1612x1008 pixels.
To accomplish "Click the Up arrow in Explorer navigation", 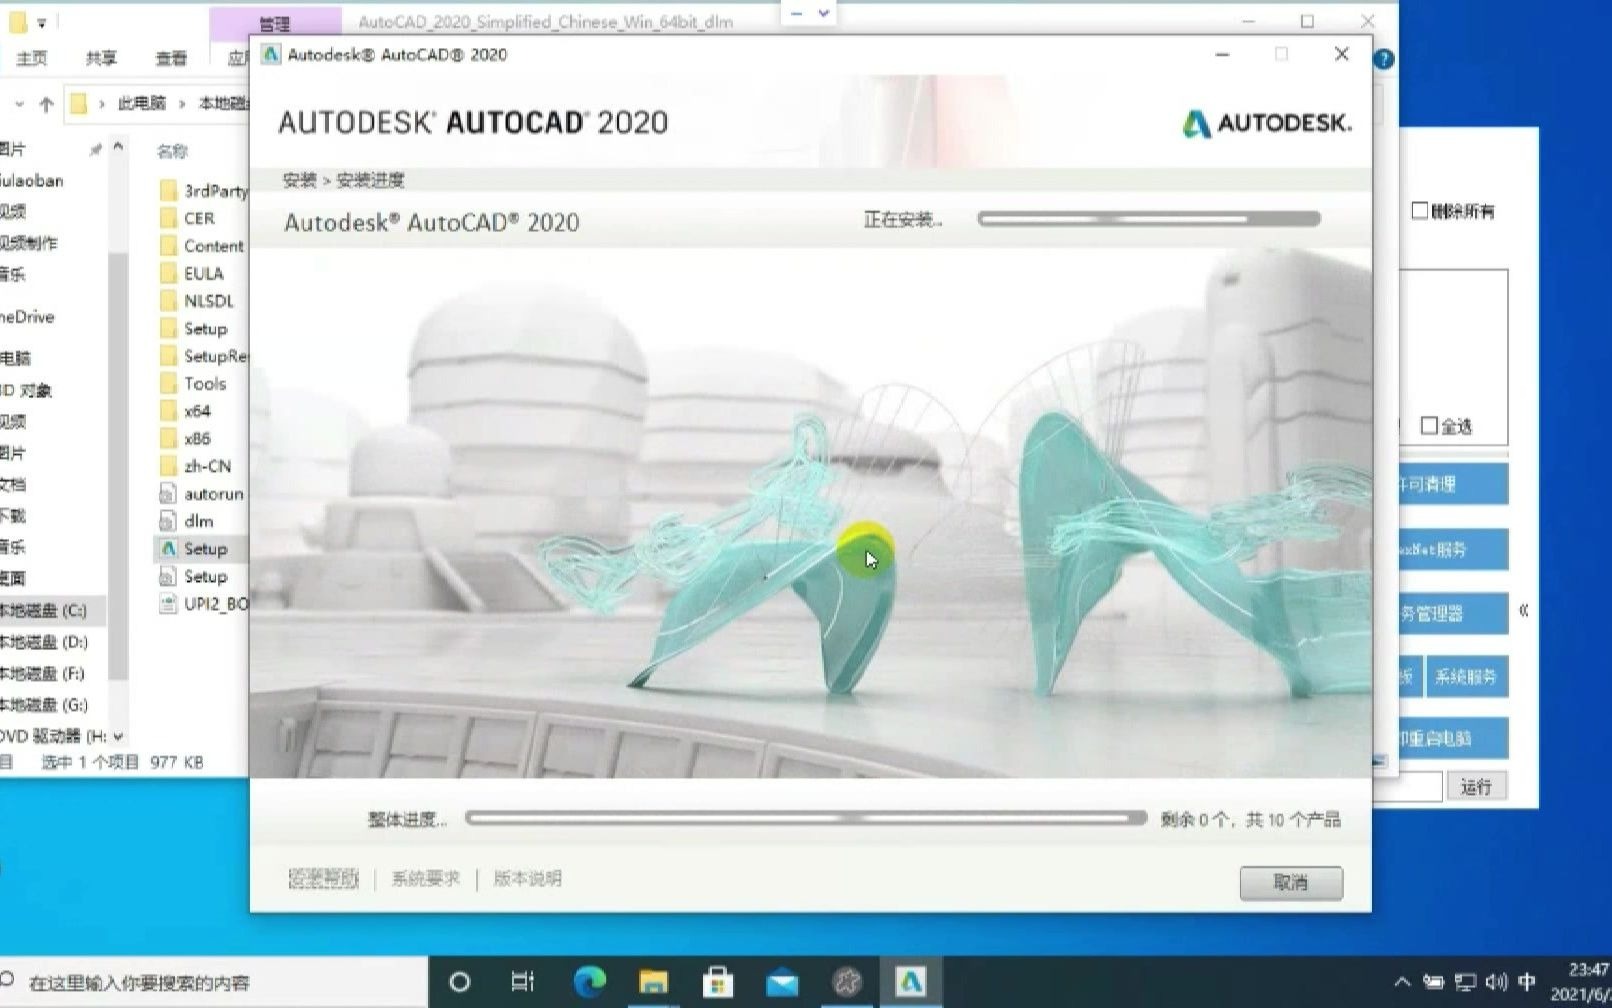I will pyautogui.click(x=46, y=104).
